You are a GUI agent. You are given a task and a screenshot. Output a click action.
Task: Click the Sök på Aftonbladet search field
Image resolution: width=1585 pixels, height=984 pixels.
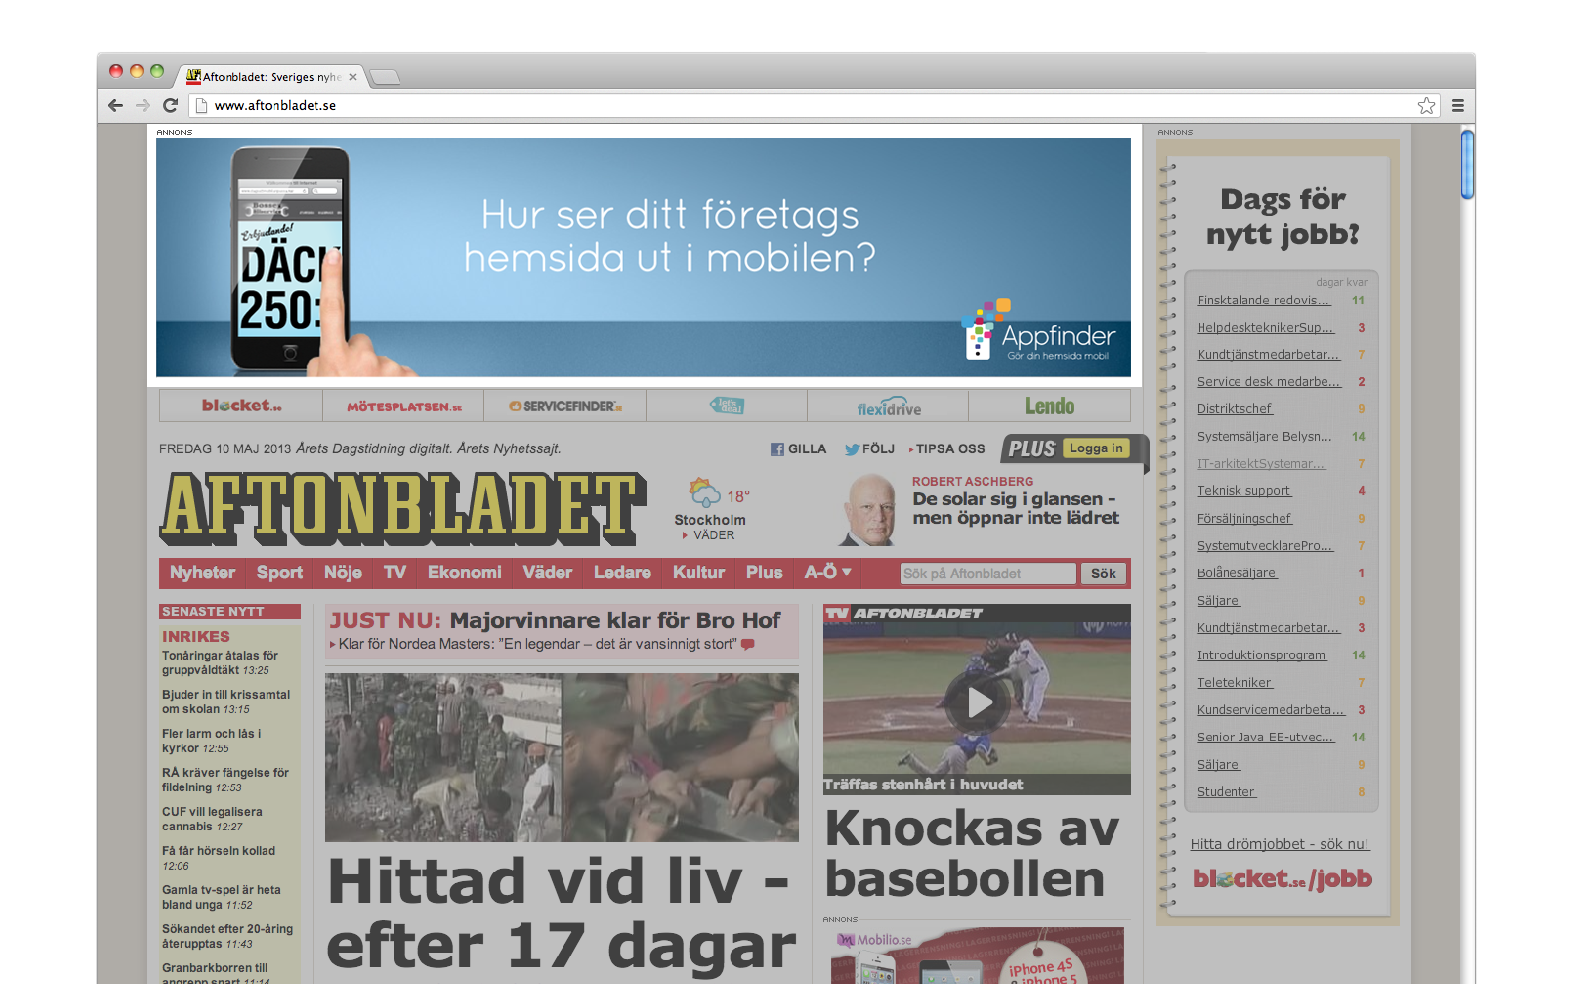(988, 574)
